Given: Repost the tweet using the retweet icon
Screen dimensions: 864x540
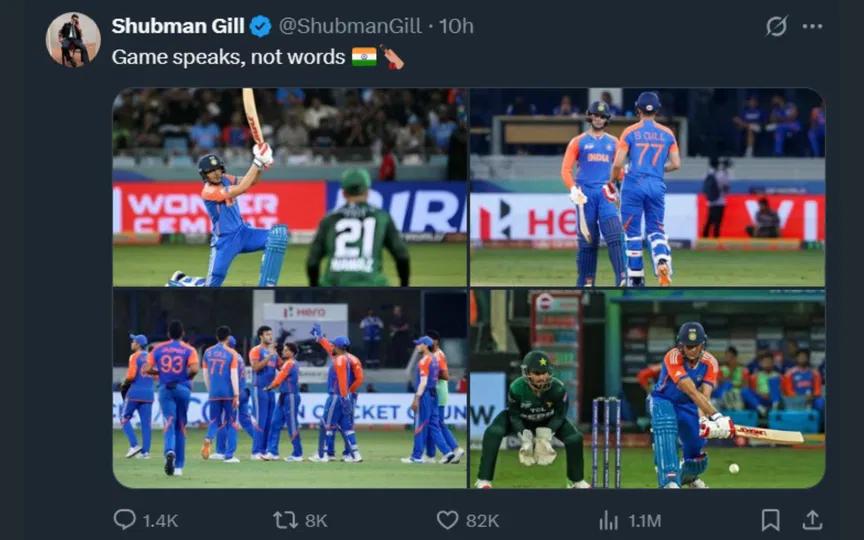Looking at the screenshot, I should point(286,520).
